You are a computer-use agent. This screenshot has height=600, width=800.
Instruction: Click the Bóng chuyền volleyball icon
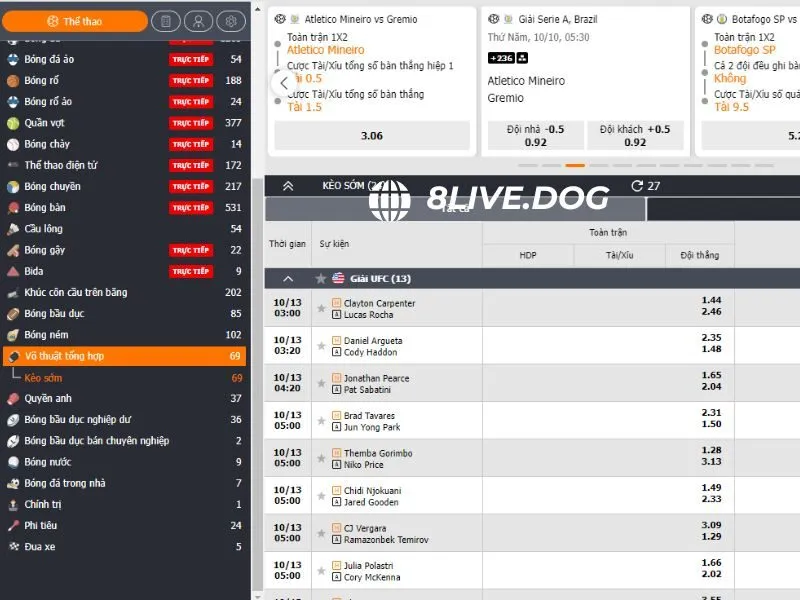point(13,186)
